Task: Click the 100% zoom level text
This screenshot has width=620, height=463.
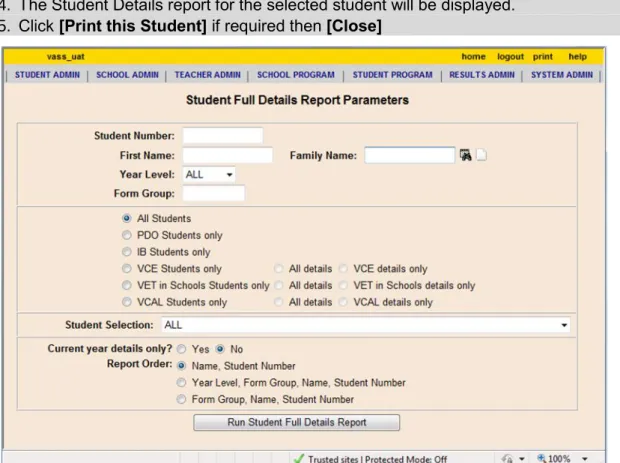Action: pos(559,459)
